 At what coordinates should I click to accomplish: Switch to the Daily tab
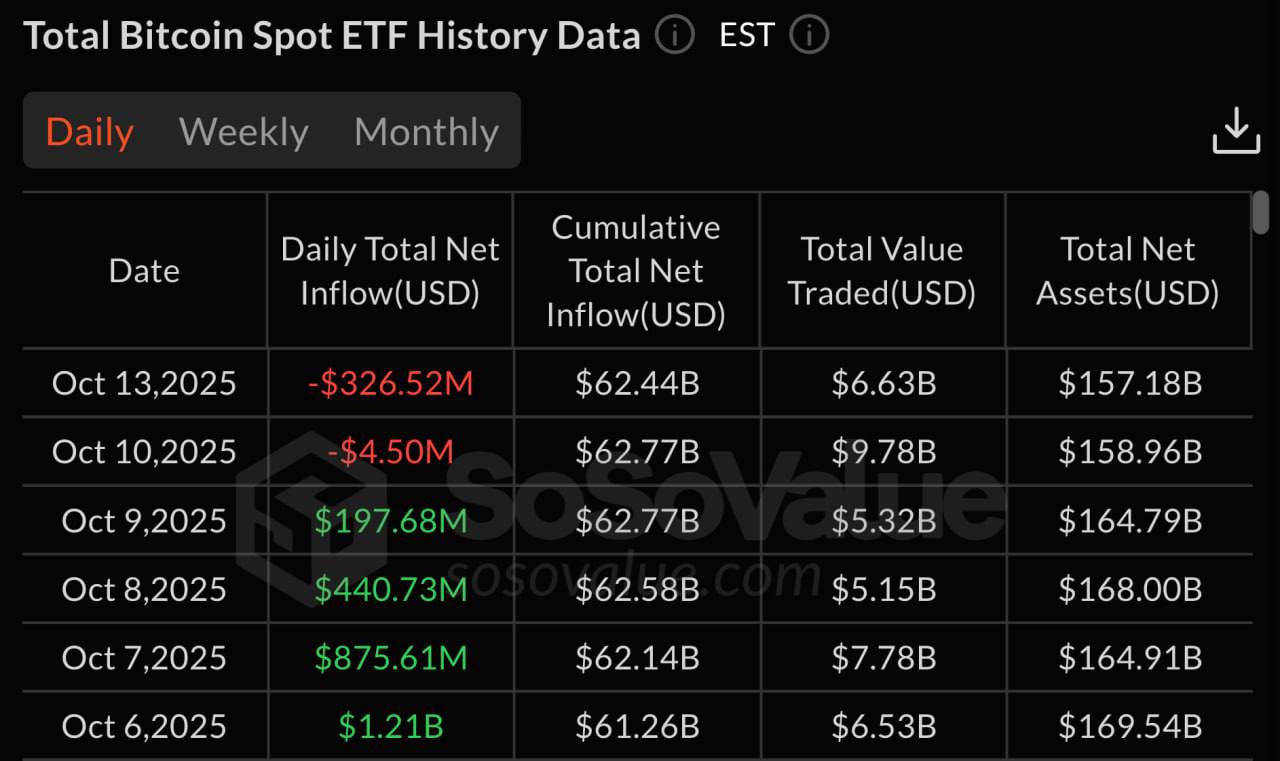click(90, 132)
